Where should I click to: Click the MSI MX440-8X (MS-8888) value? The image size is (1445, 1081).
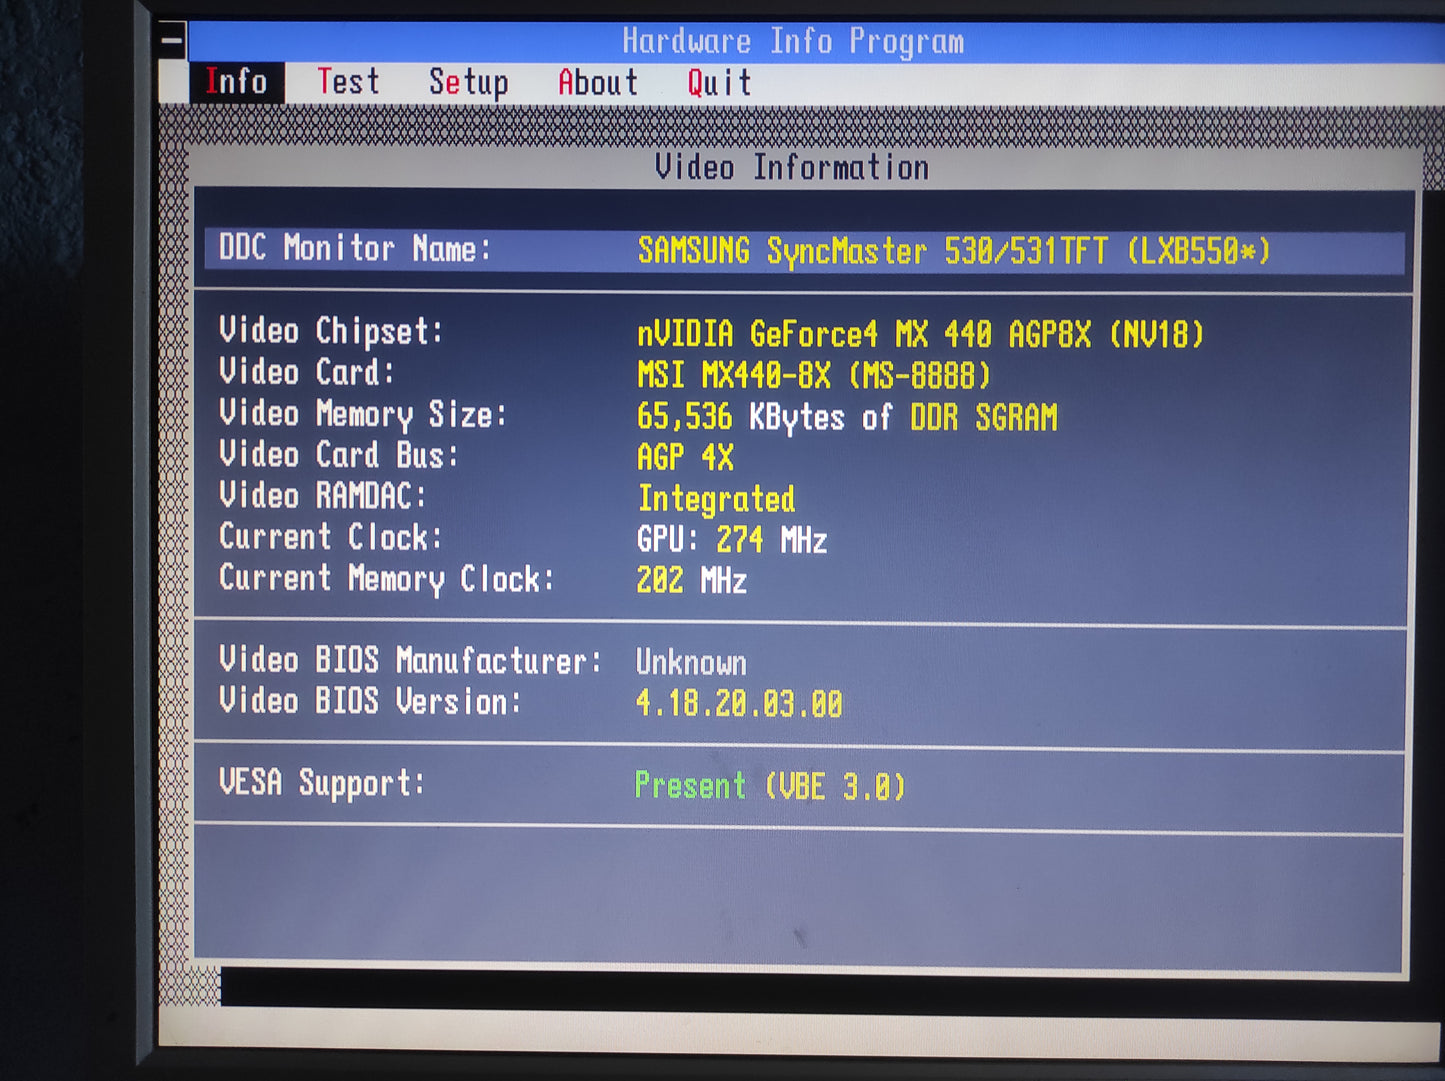[x=814, y=376]
